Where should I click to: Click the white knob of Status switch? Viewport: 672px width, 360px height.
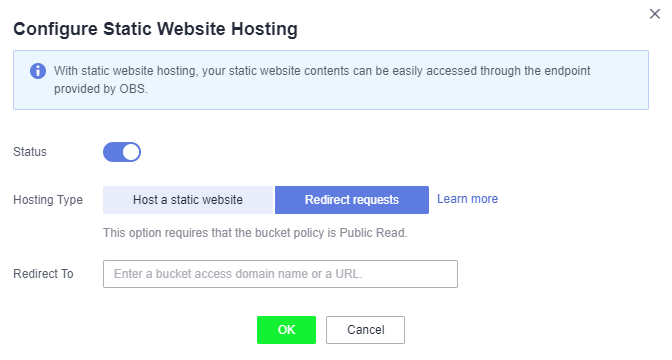click(x=131, y=152)
